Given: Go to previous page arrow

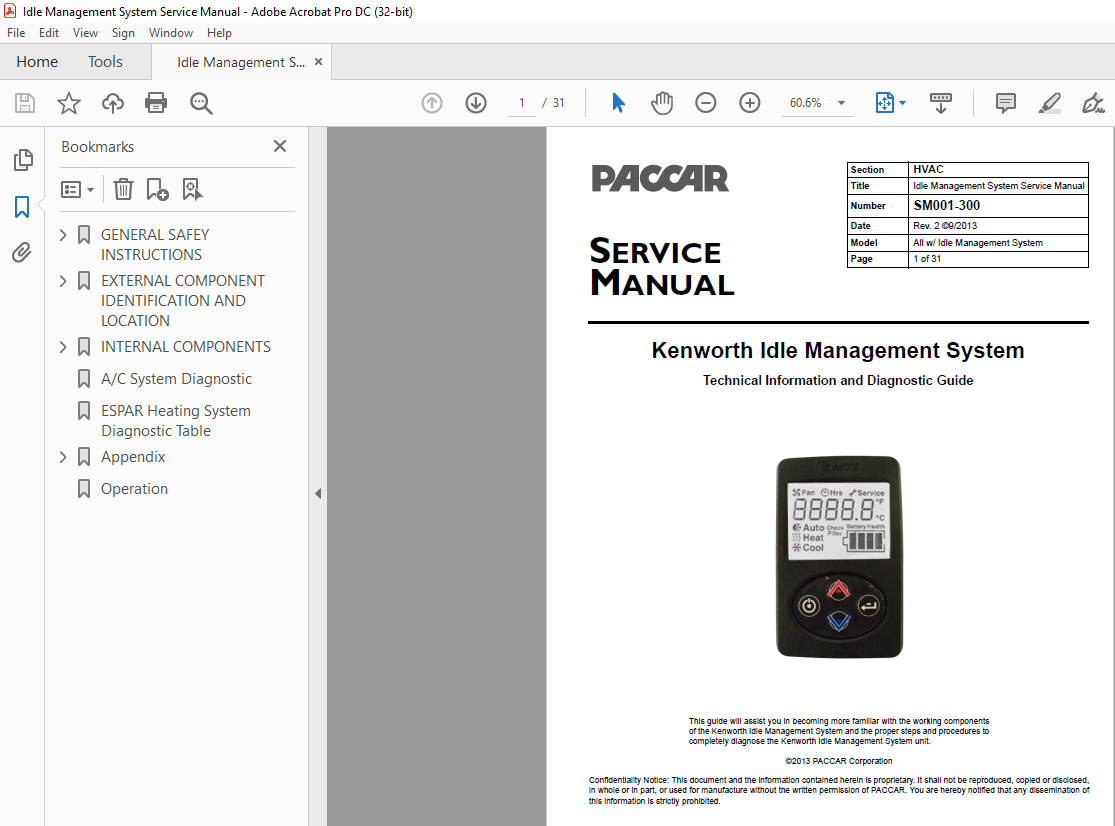Looking at the screenshot, I should (x=432, y=103).
